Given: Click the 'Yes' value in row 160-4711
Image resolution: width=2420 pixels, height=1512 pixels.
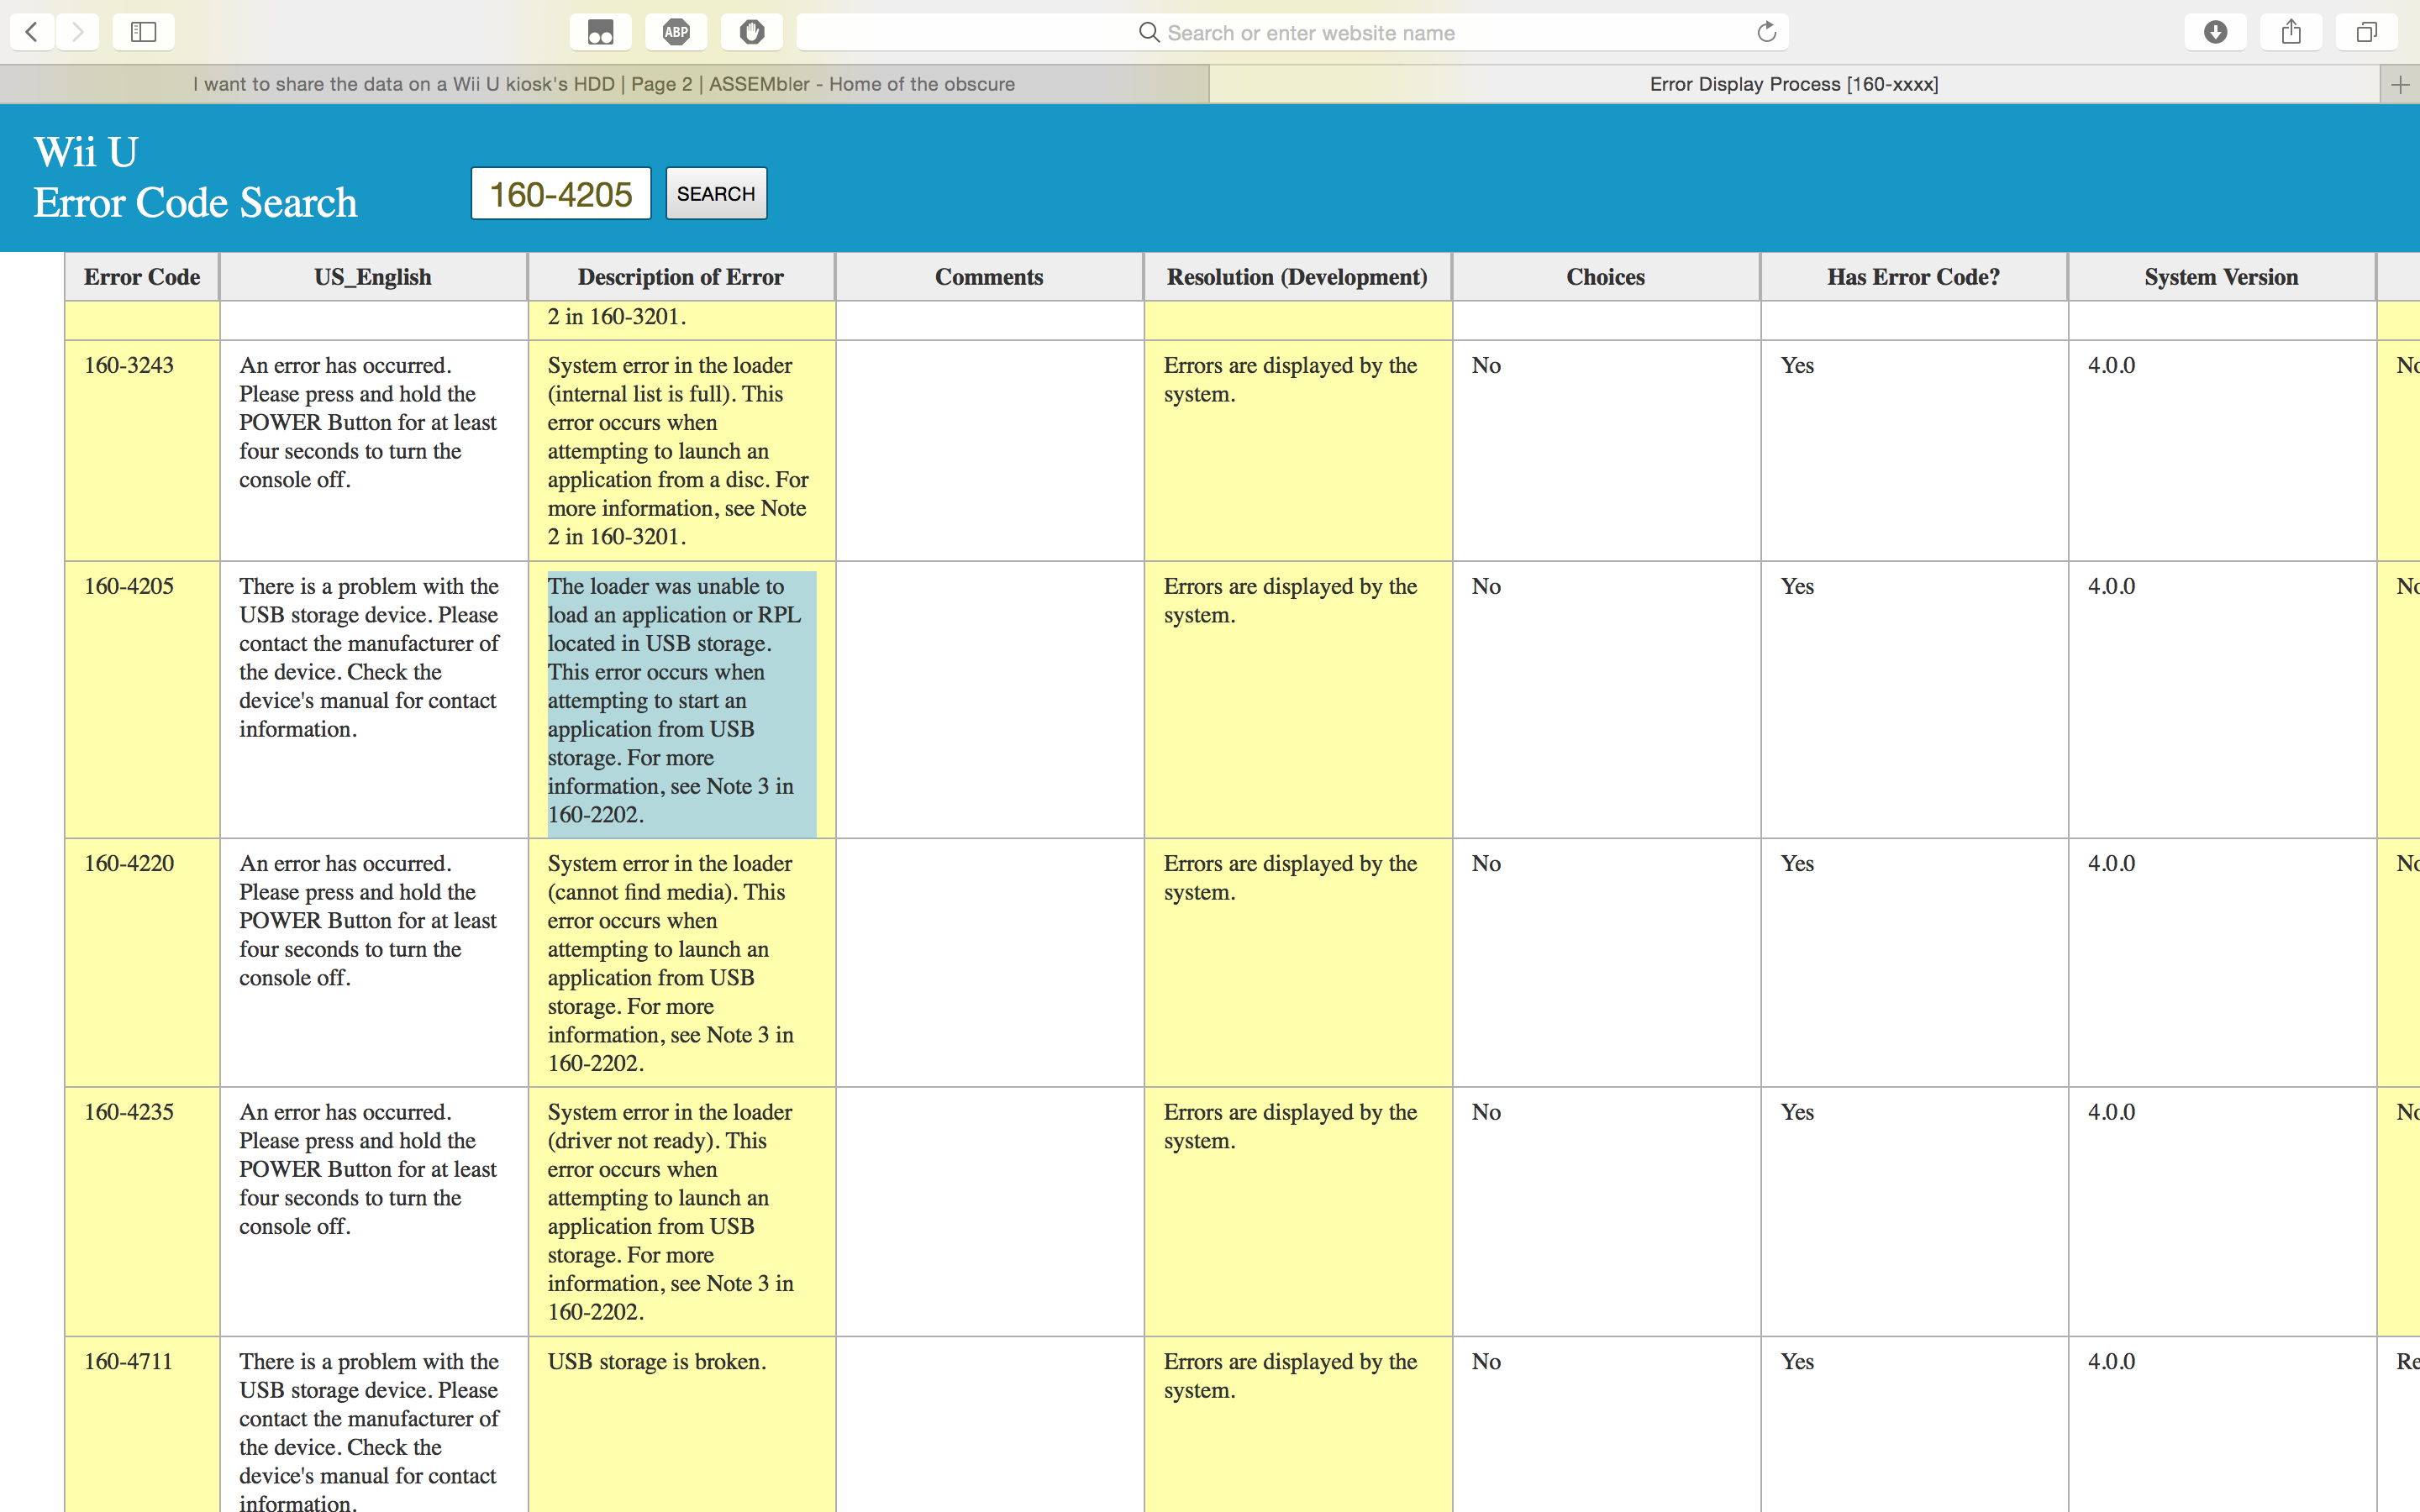Looking at the screenshot, I should click(1797, 1362).
